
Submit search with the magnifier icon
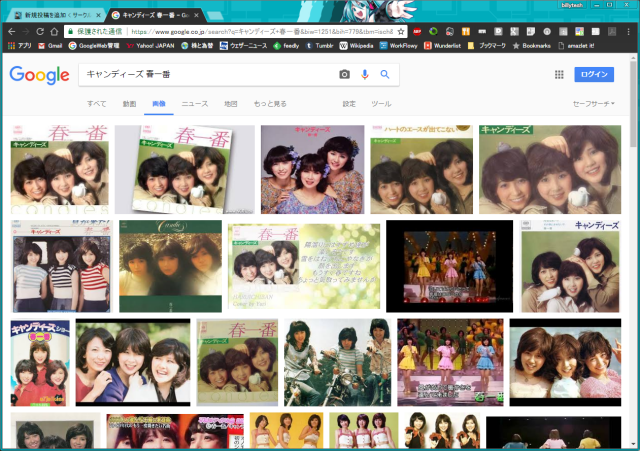(384, 74)
